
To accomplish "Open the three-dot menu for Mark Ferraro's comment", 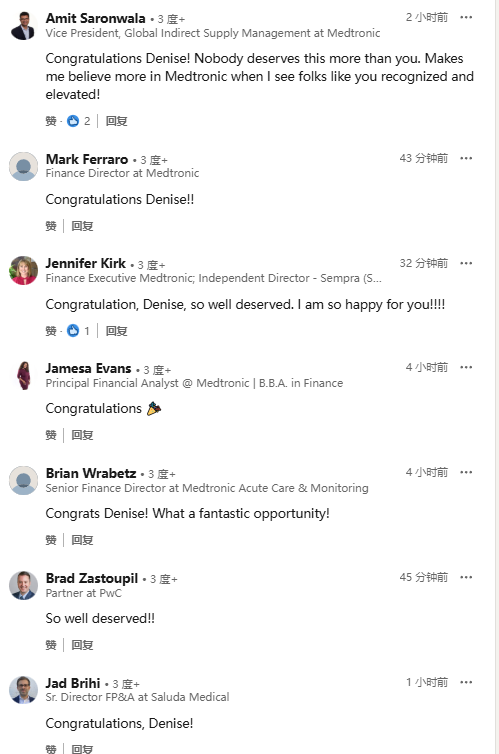I will click(466, 158).
